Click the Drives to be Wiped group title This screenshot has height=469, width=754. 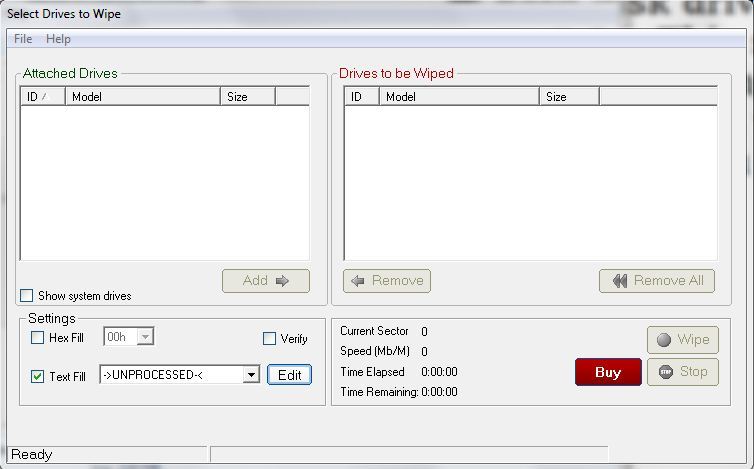pyautogui.click(x=396, y=73)
